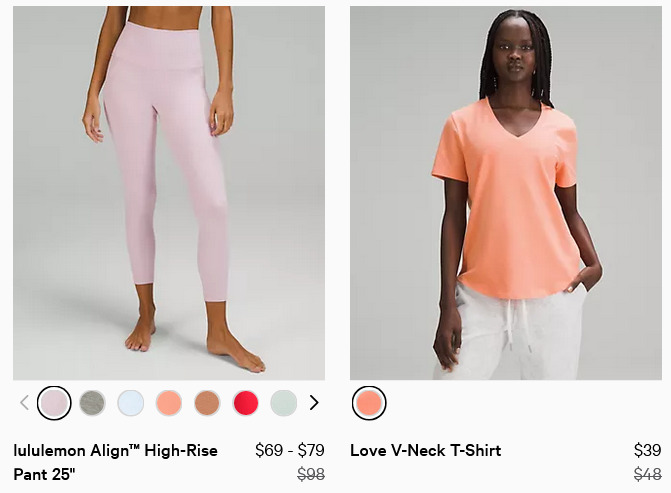Pick the pale blue color swatch
This screenshot has height=493, width=671.
131,403
